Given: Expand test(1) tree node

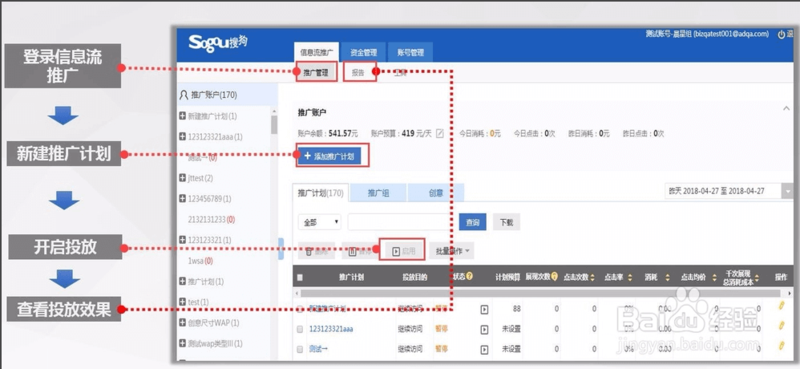Looking at the screenshot, I should pyautogui.click(x=183, y=302).
